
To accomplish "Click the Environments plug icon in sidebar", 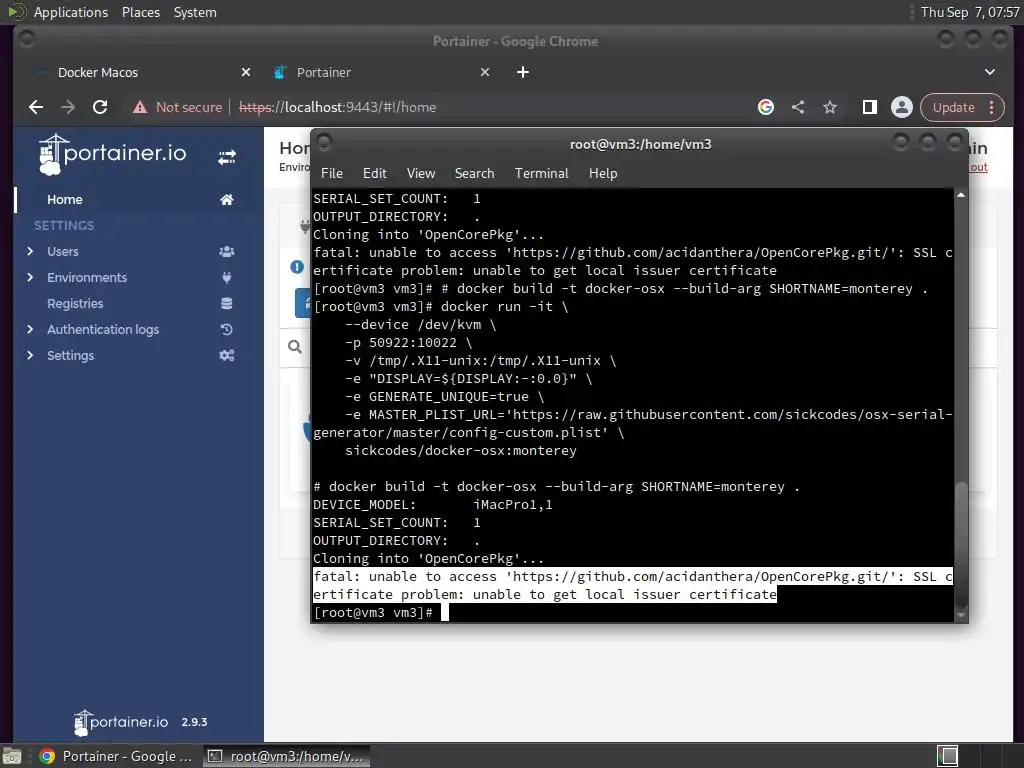I will (x=227, y=278).
